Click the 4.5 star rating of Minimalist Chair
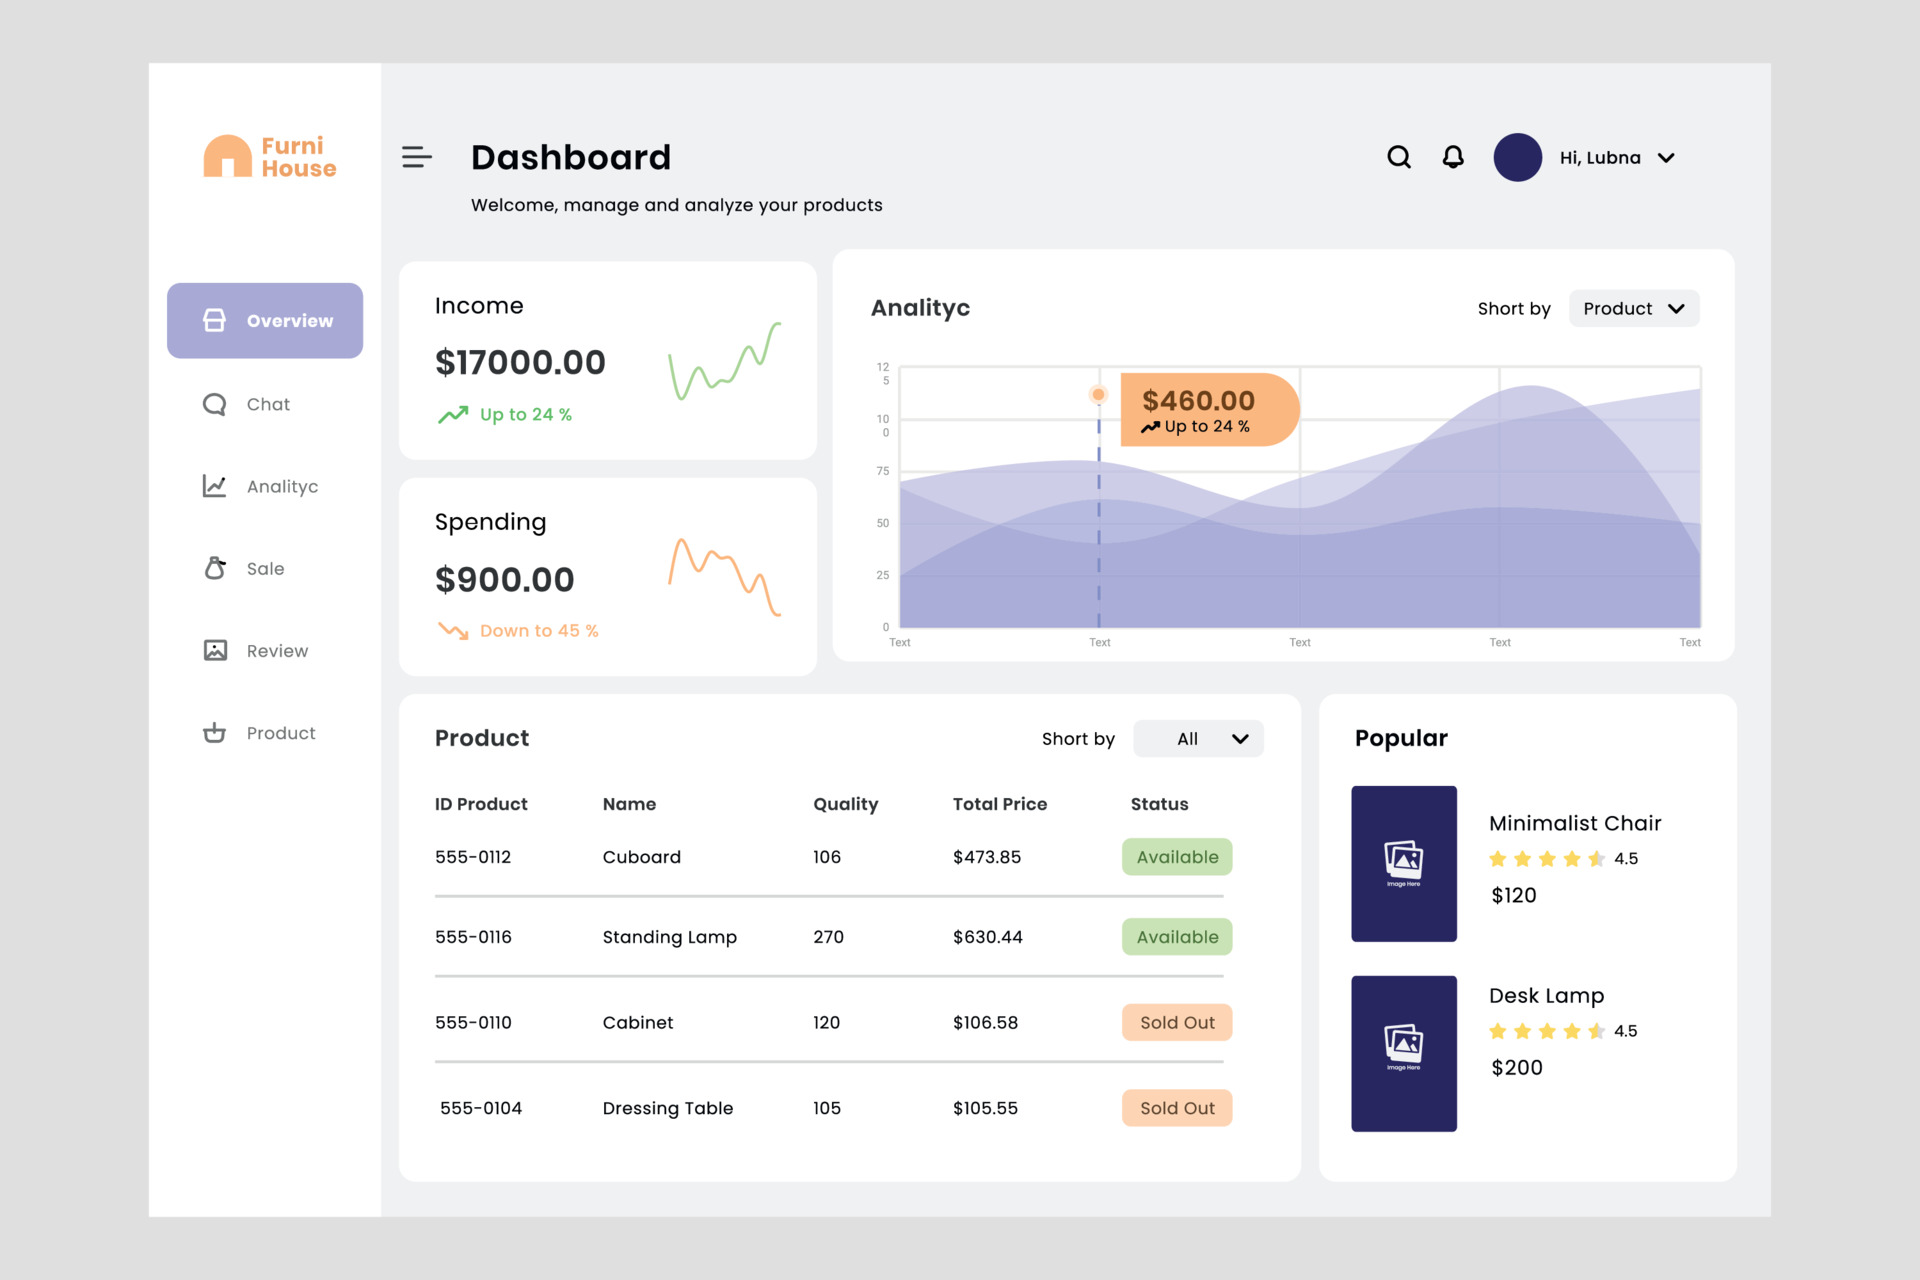The image size is (1920, 1280). pyautogui.click(x=1545, y=858)
